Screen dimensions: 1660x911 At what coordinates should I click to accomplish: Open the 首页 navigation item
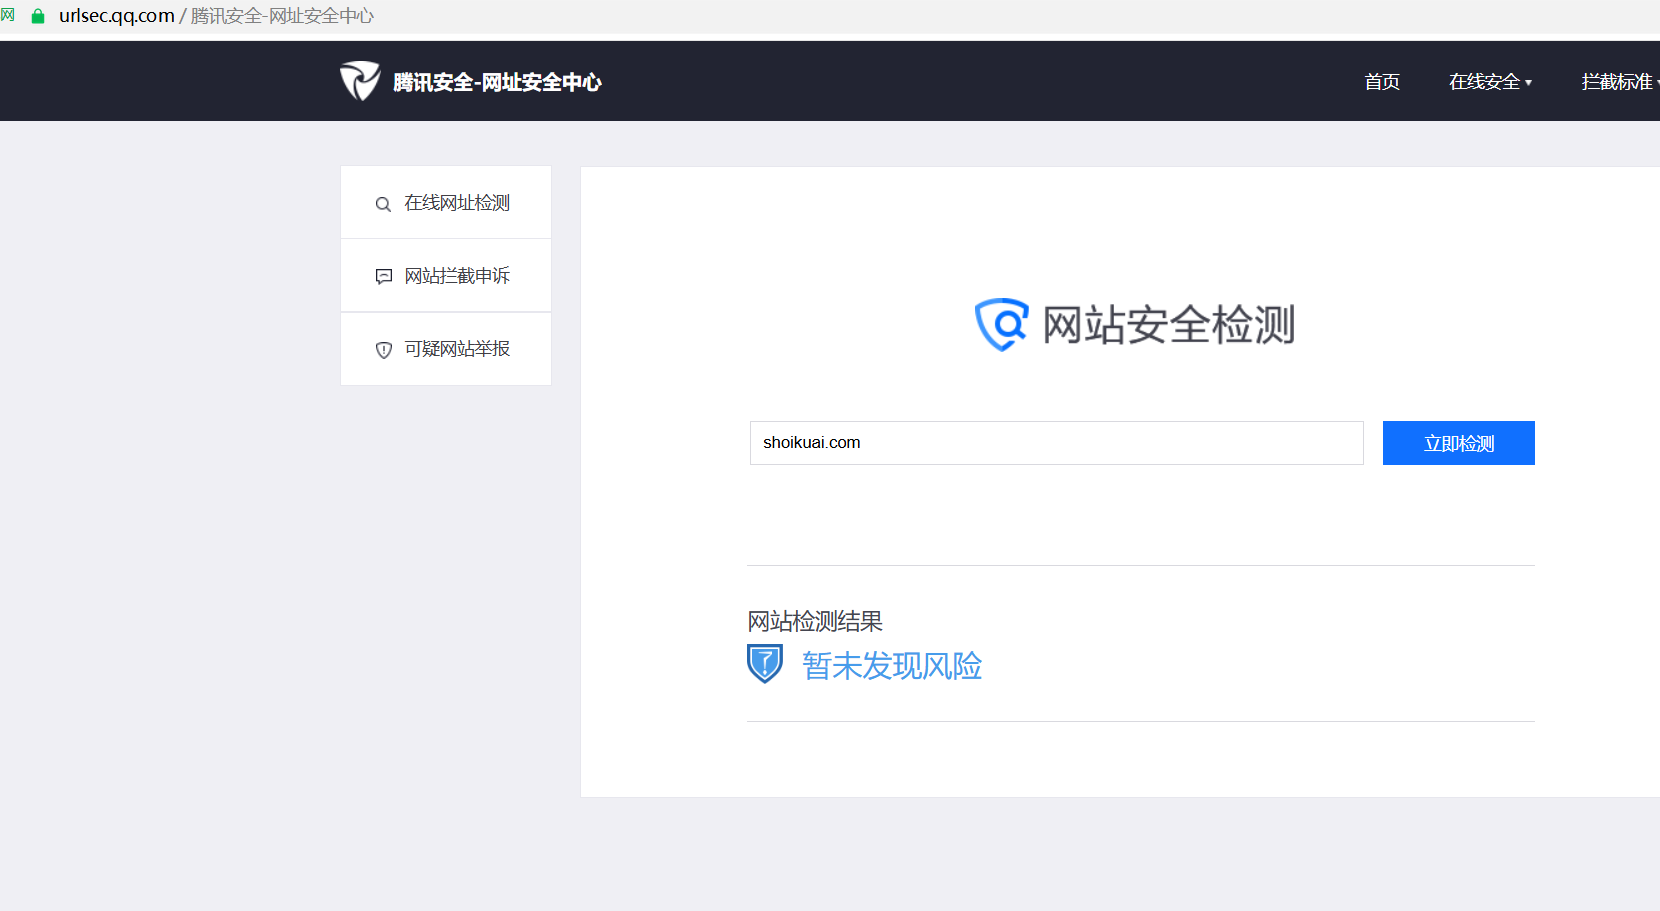coord(1382,82)
